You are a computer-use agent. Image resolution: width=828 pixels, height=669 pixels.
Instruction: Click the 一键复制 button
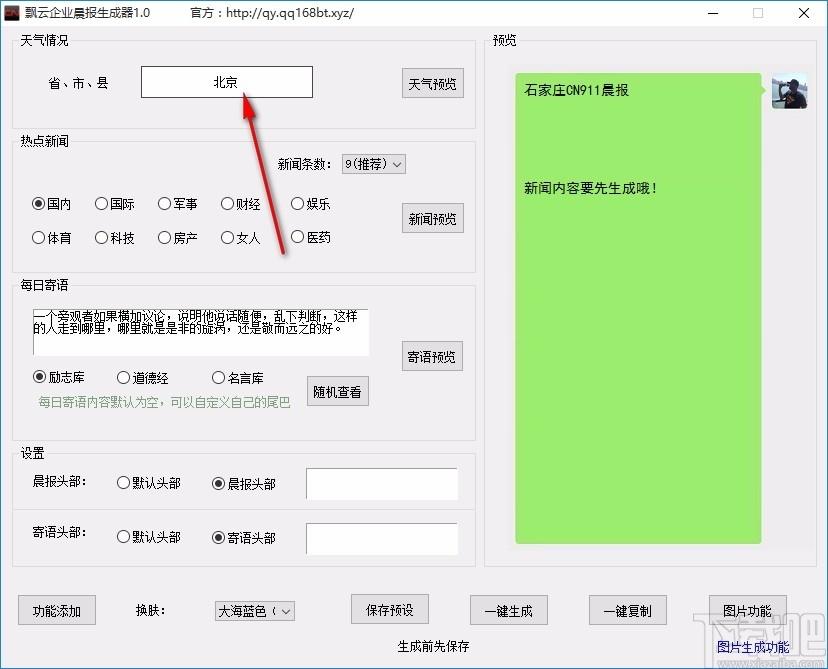click(628, 610)
